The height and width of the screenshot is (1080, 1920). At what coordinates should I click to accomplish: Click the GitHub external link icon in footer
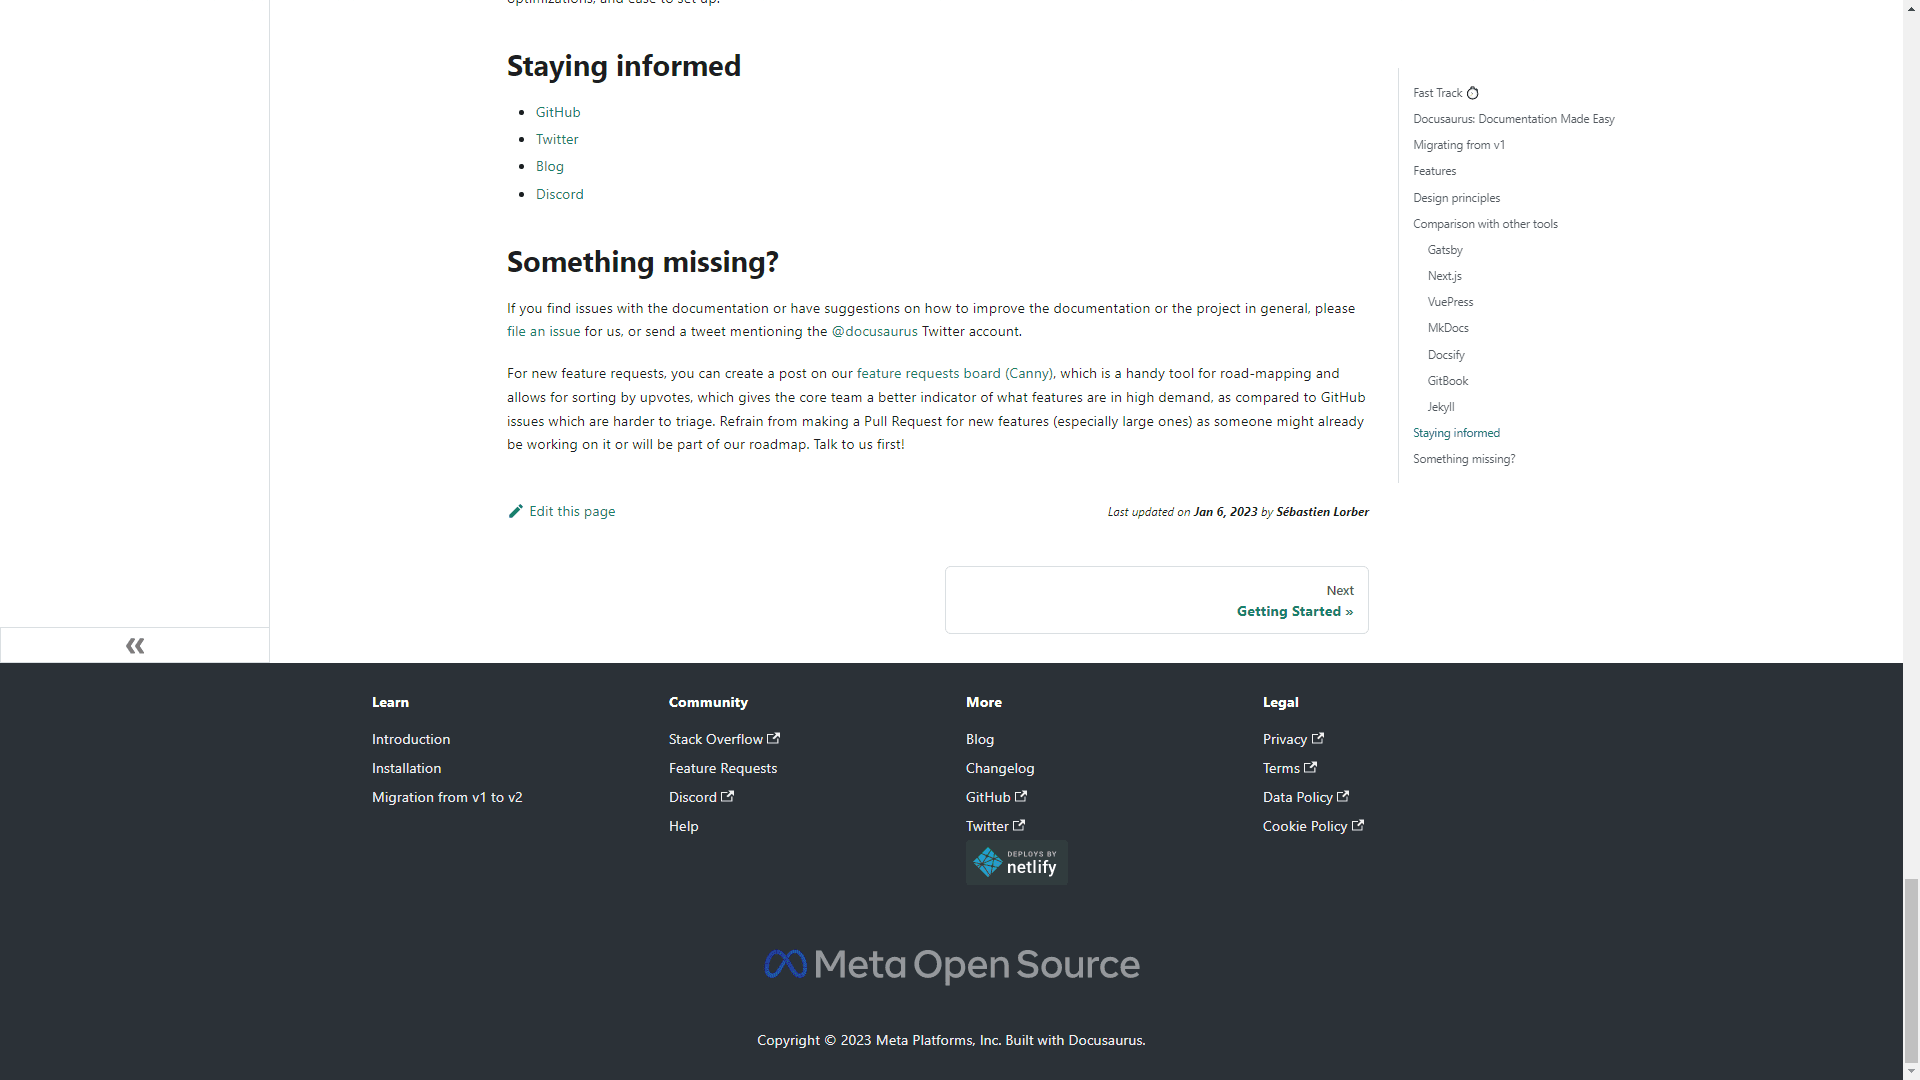[1021, 795]
